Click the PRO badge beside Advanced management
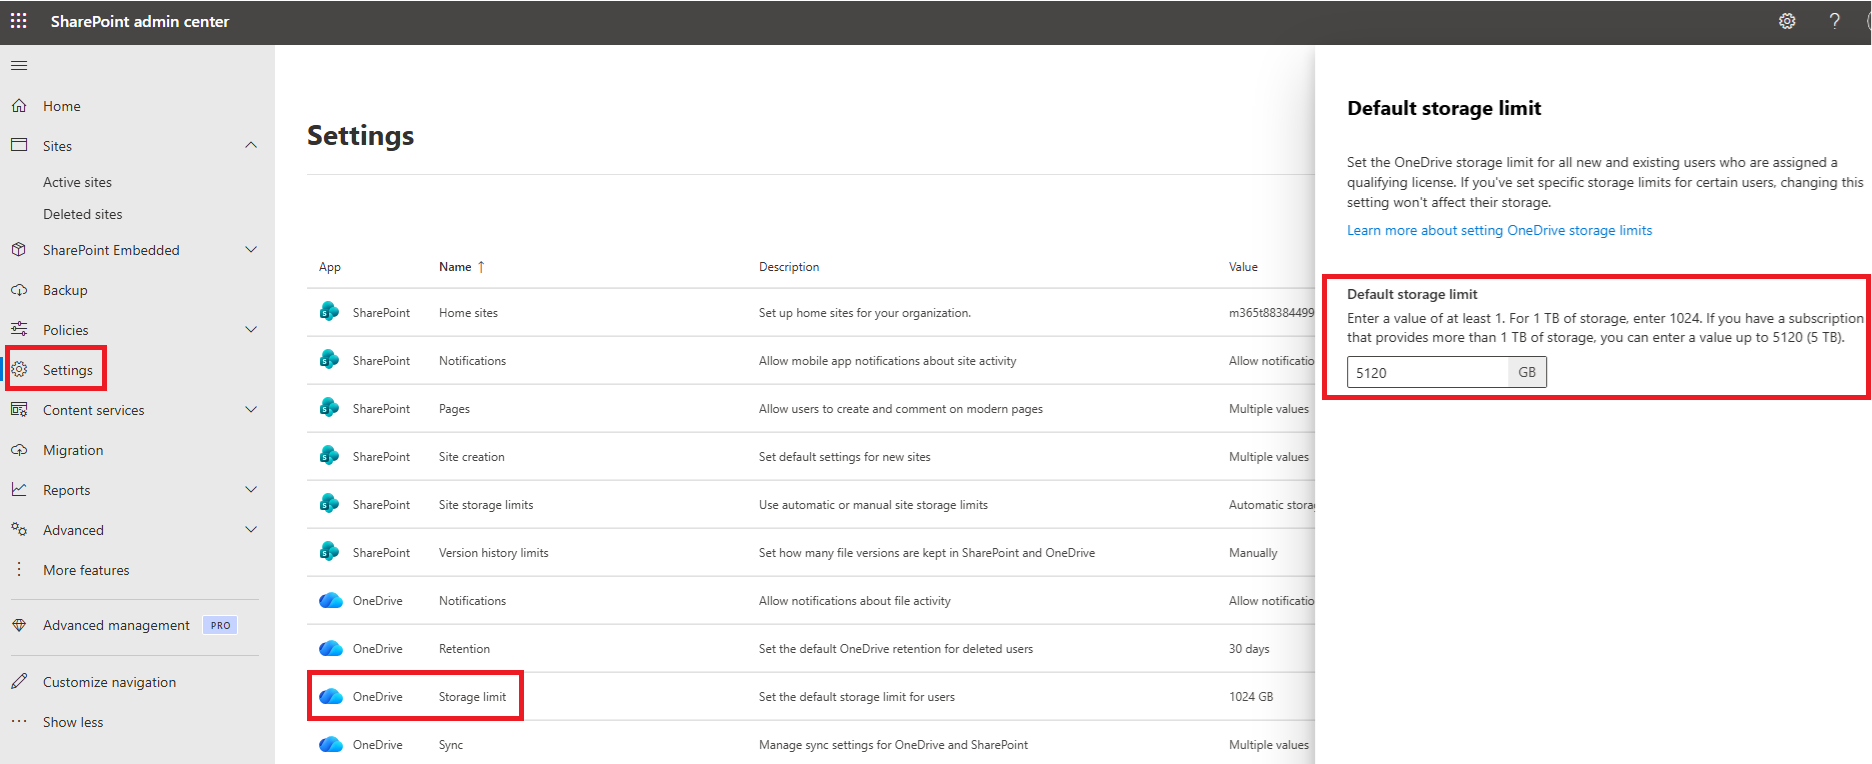 coord(220,625)
